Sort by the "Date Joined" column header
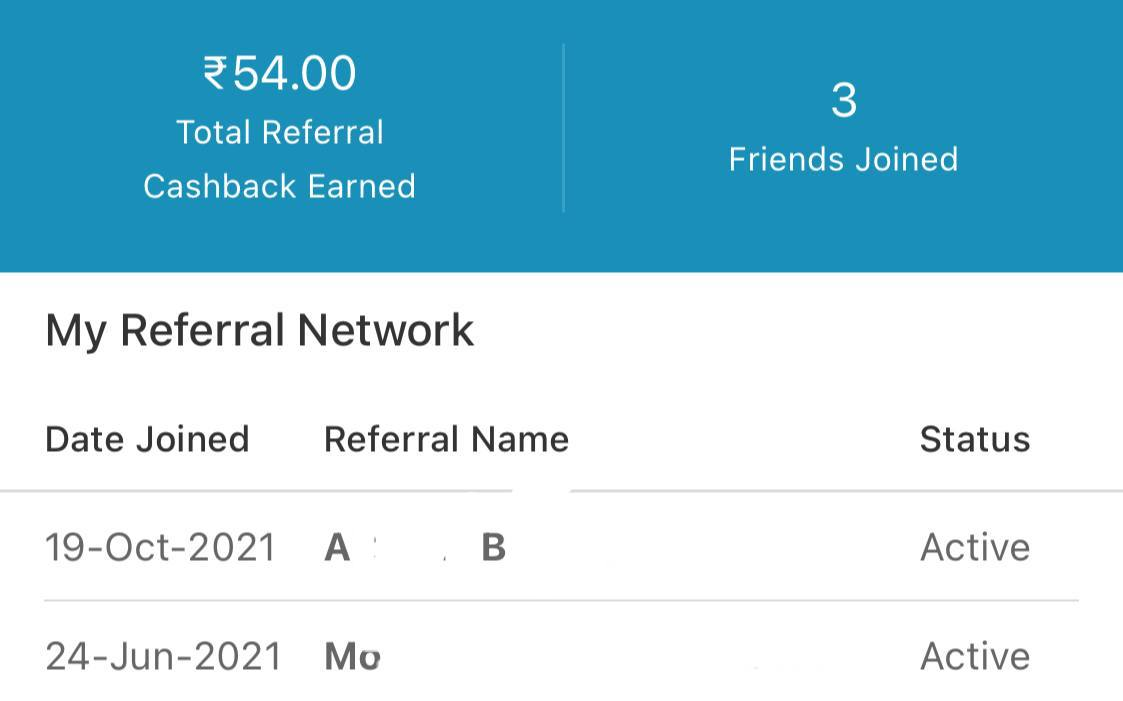Image resolution: width=1123 pixels, height=701 pixels. click(147, 439)
